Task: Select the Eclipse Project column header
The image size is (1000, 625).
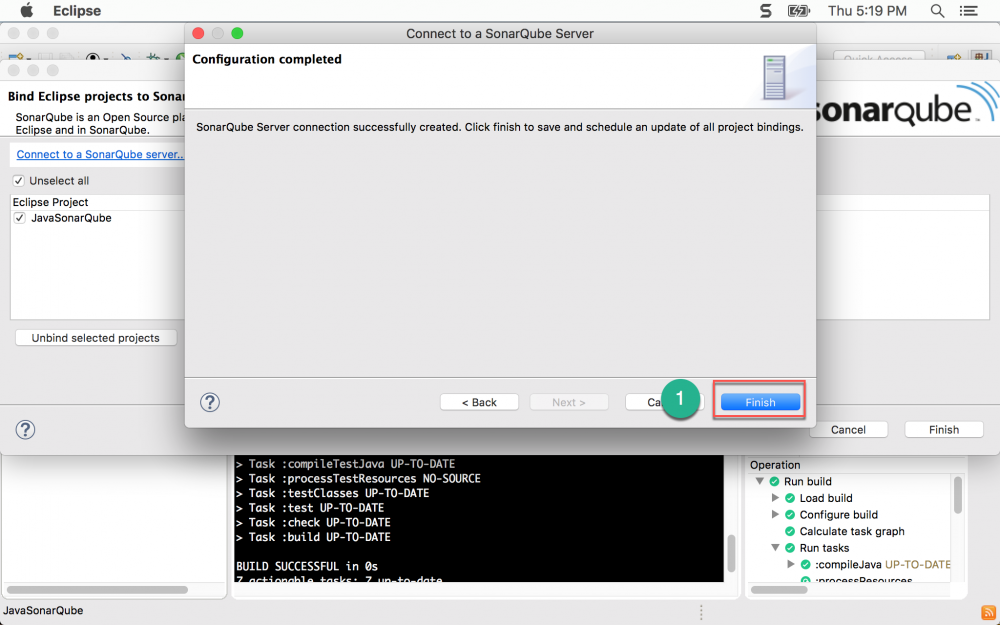Action: 50,202
